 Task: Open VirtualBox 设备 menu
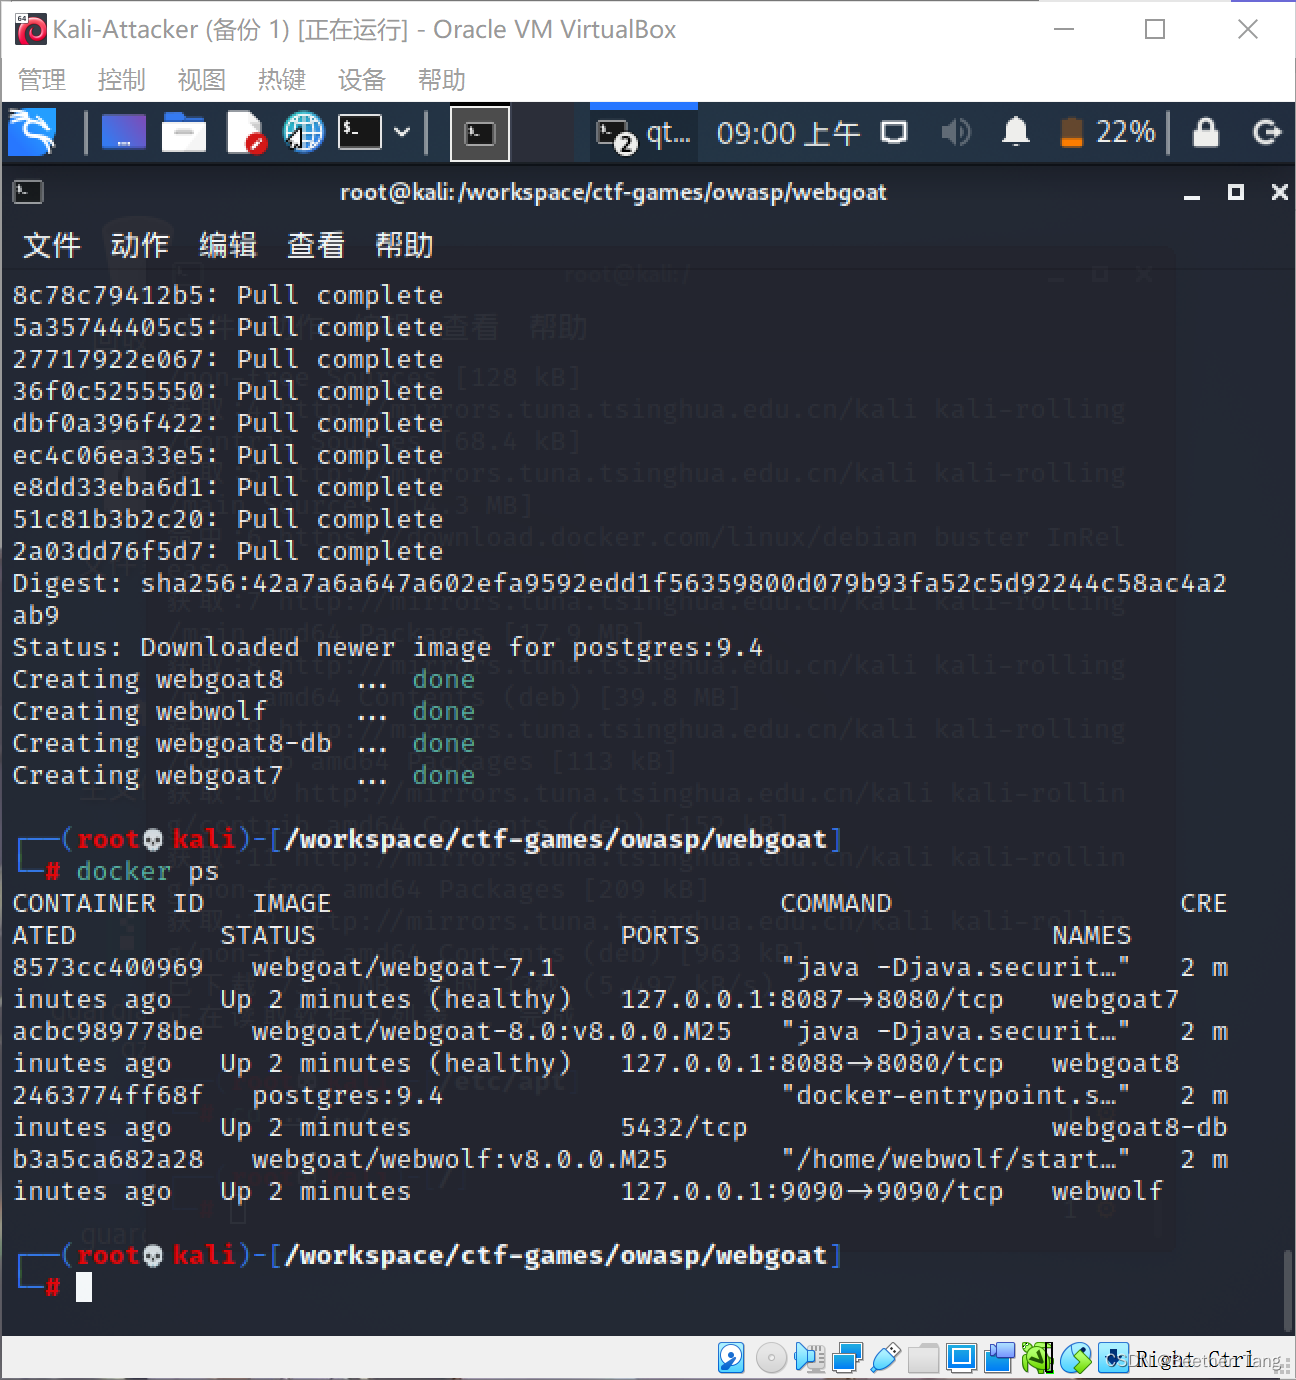click(x=362, y=80)
